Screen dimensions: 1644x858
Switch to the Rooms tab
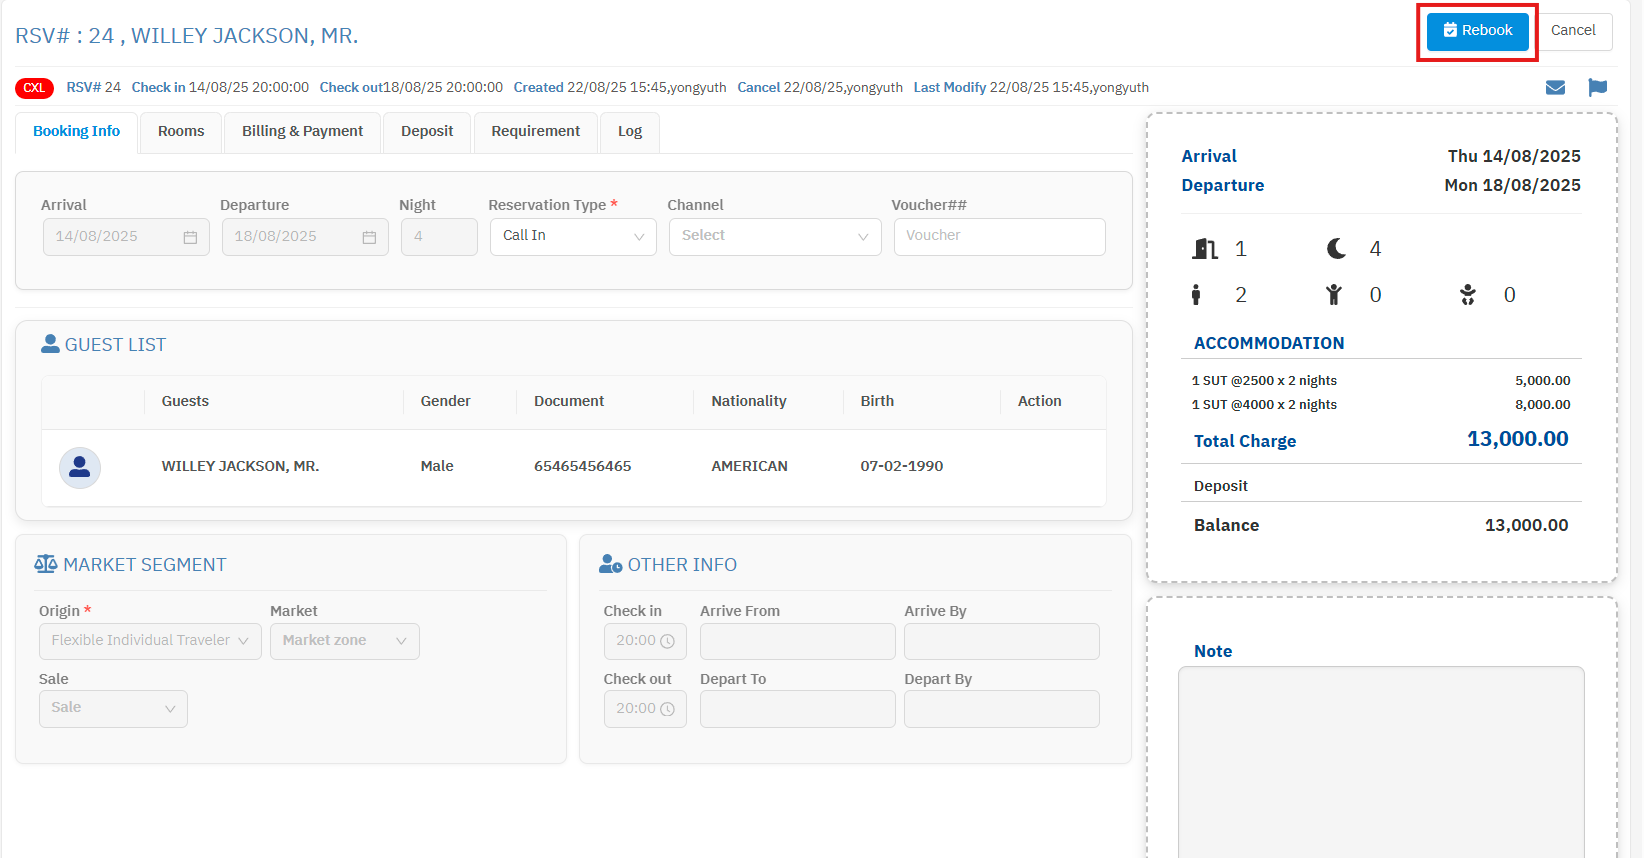coord(181,132)
